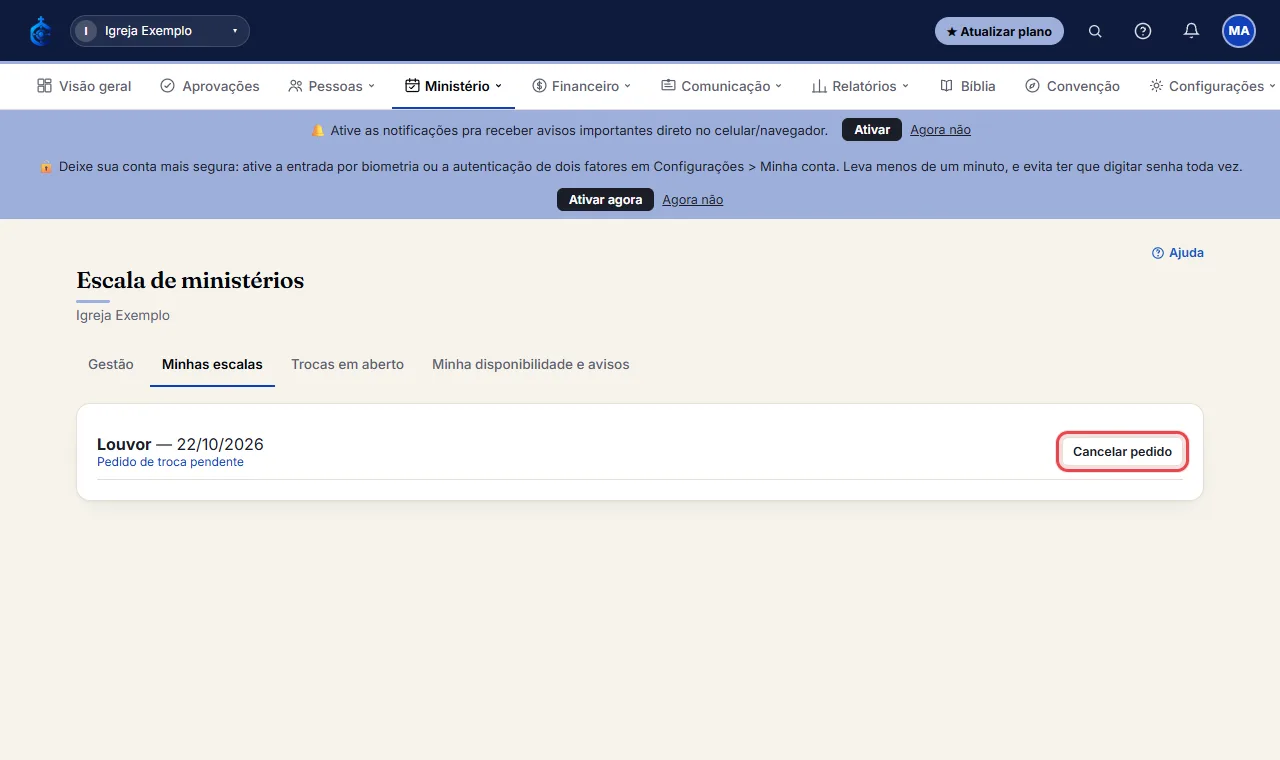This screenshot has width=1280, height=760.
Task: Open the Bíblia section
Action: tap(968, 86)
